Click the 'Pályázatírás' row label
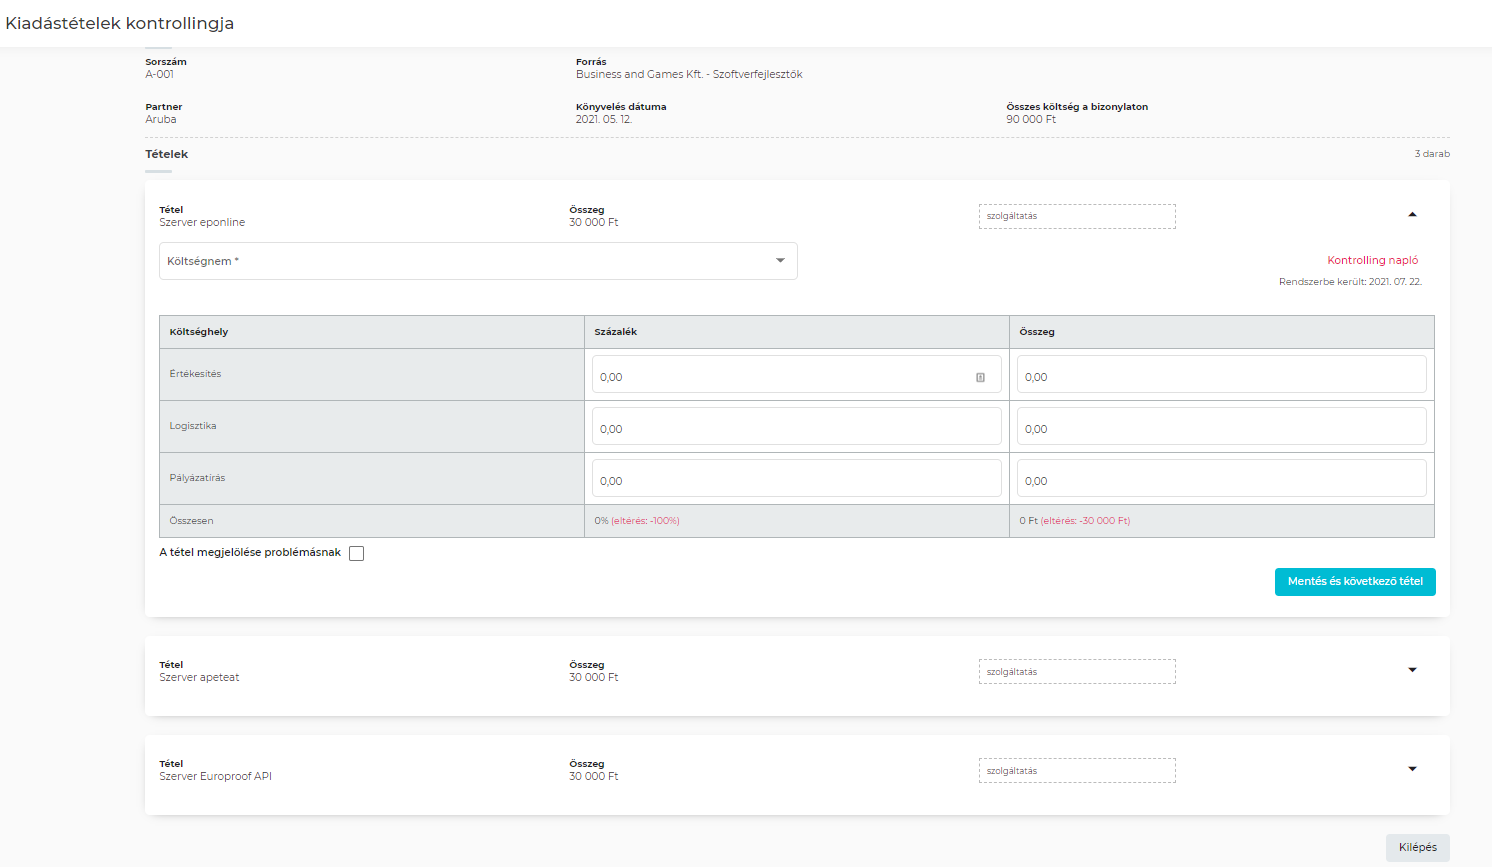This screenshot has height=867, width=1492. pyautogui.click(x=197, y=478)
